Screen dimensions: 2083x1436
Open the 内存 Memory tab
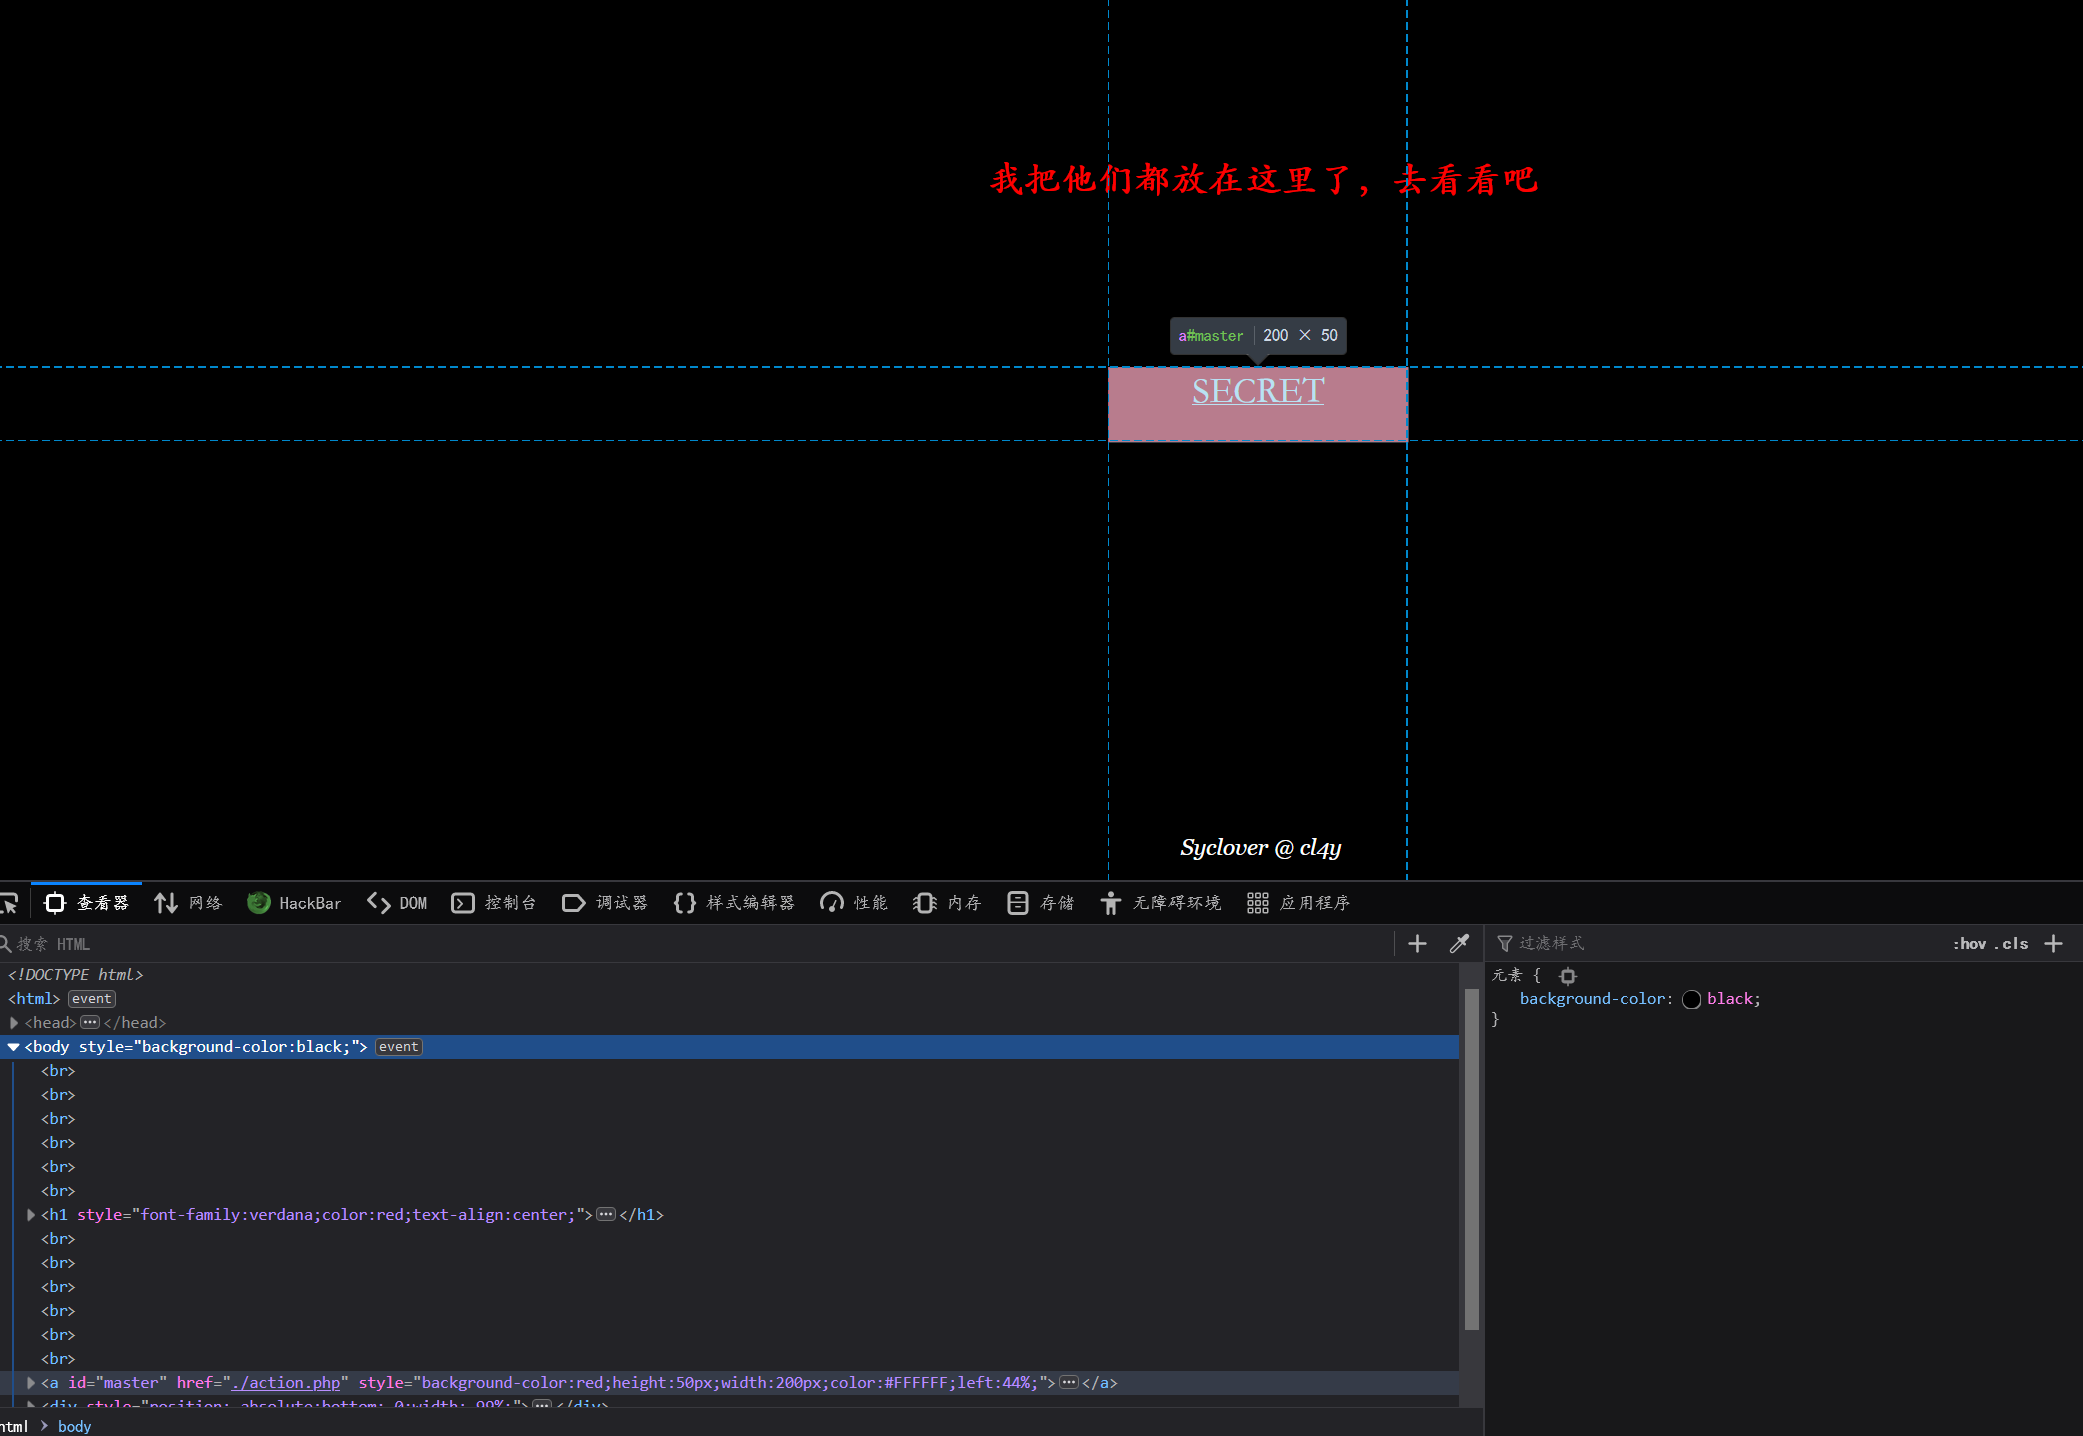coord(947,903)
